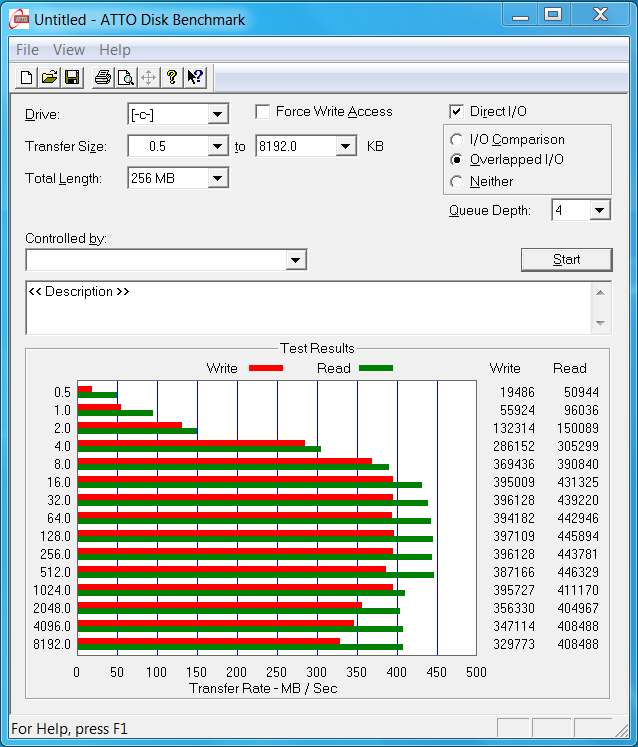Open Print Preview from the toolbar
Screen dimensions: 638x747
pyautogui.click(x=125, y=77)
